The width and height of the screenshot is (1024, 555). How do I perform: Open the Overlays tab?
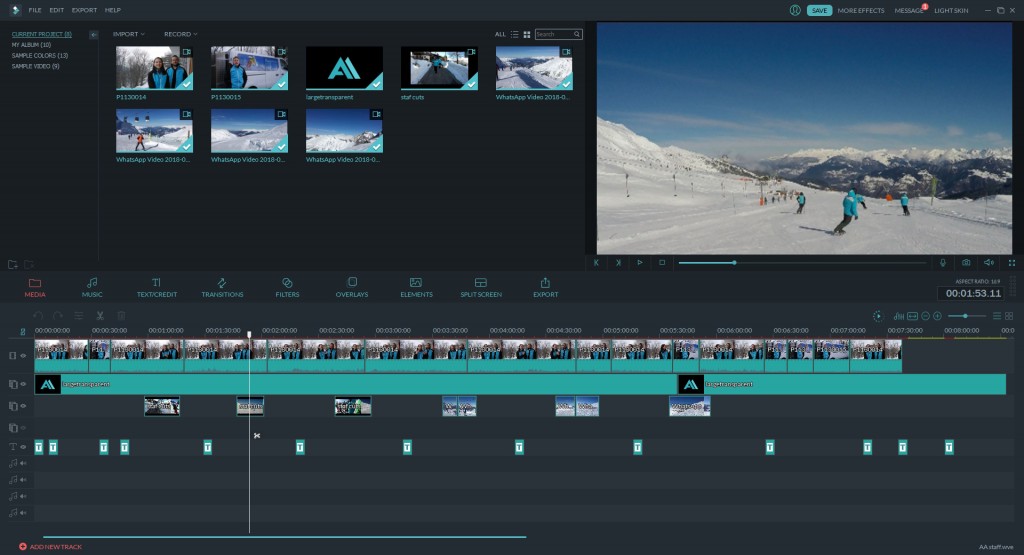tap(352, 287)
